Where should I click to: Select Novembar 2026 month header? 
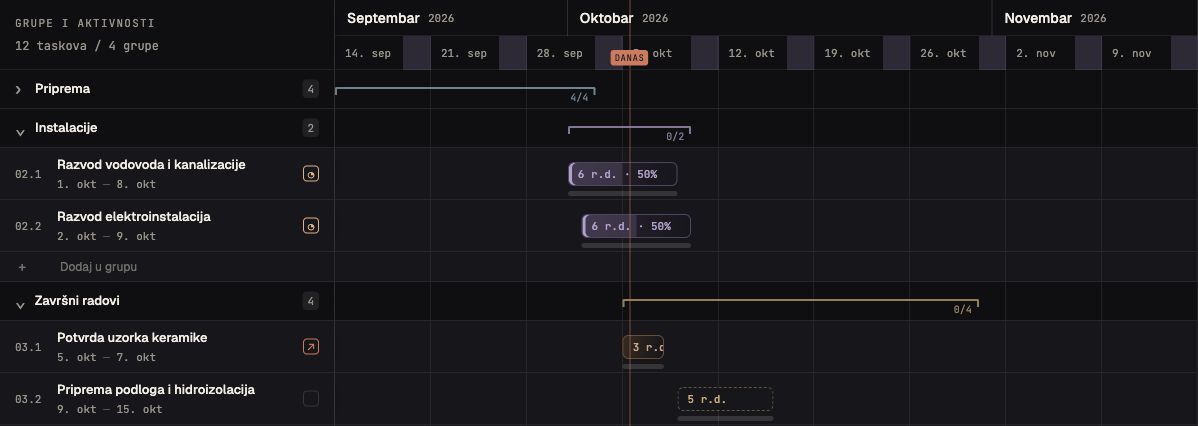[1055, 18]
